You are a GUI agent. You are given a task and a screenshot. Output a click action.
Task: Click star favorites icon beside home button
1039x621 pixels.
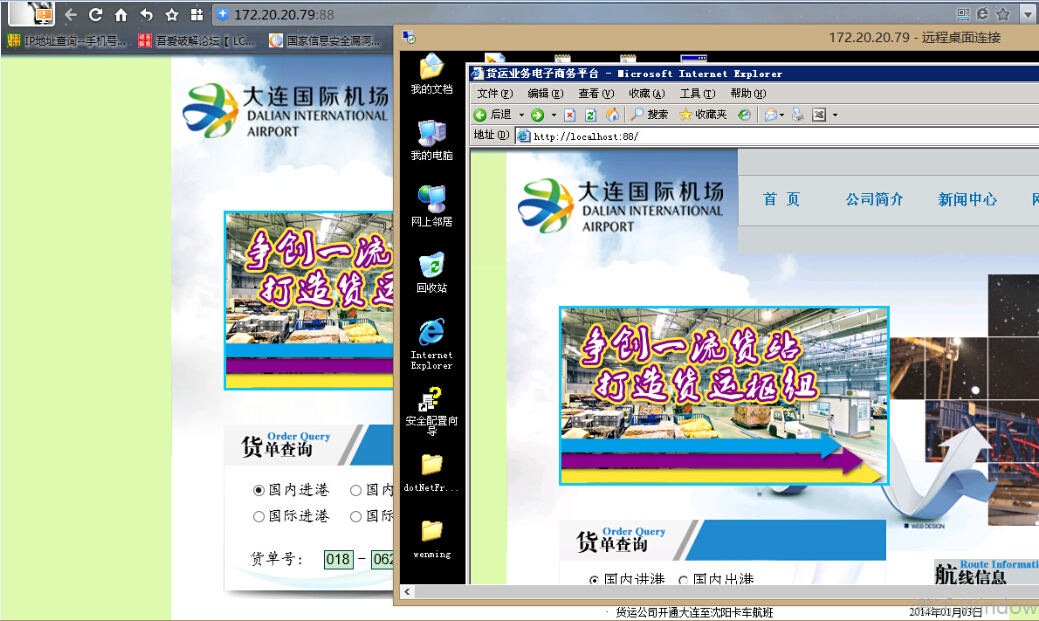[x=172, y=14]
